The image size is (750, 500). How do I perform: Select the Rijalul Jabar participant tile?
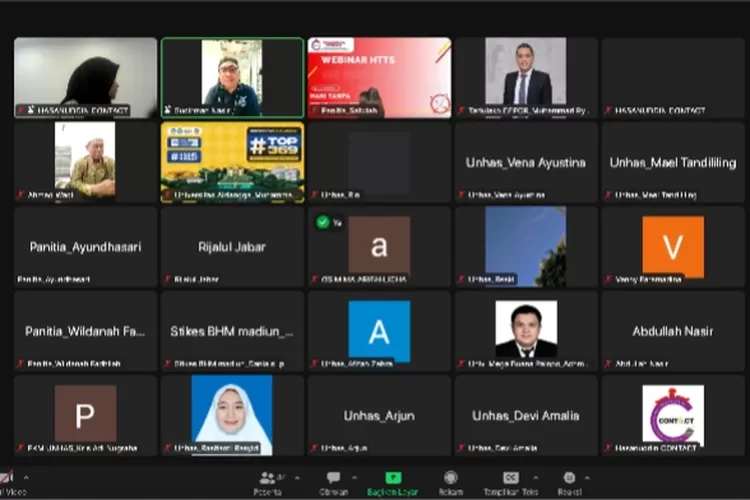coord(232,247)
